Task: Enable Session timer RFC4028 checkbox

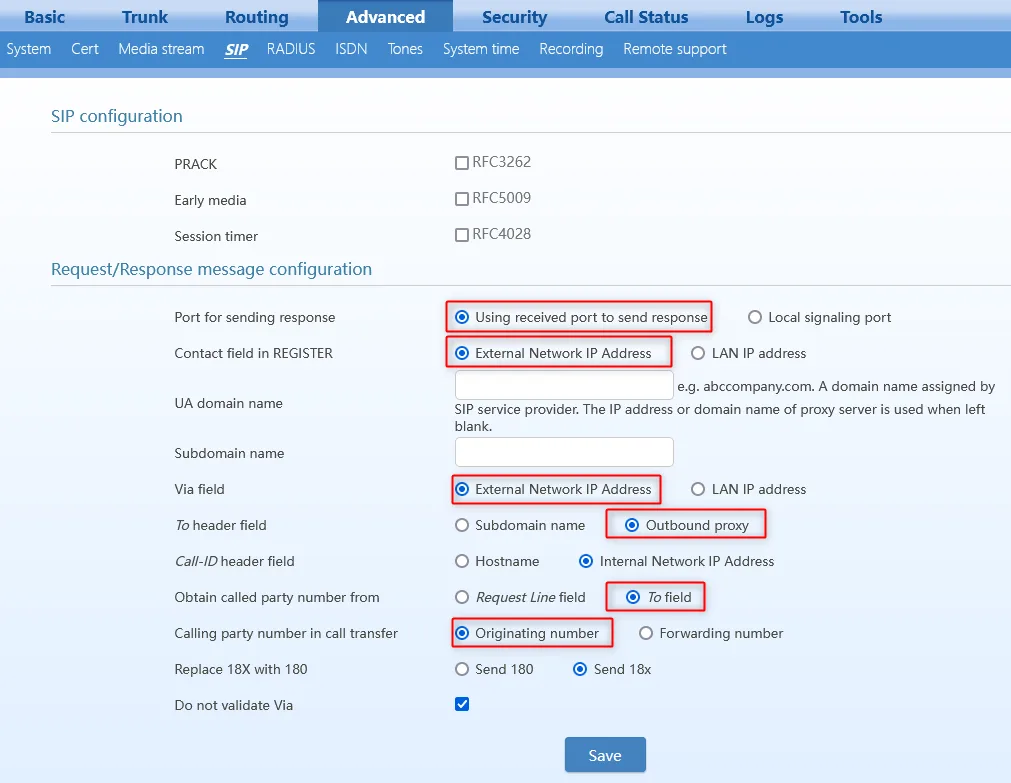Action: pyautogui.click(x=462, y=235)
